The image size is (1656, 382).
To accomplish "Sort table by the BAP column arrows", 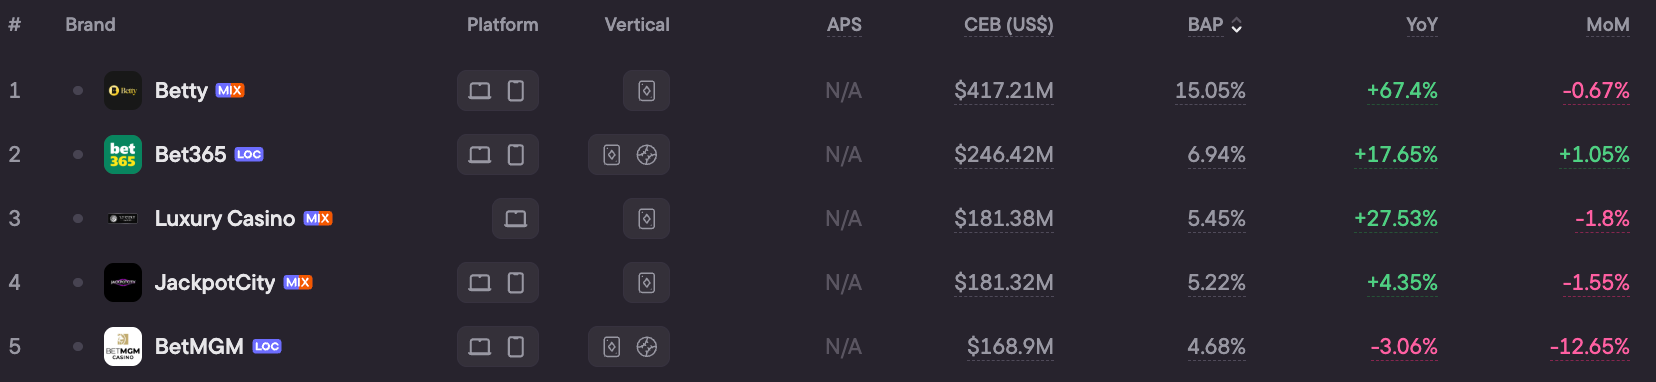I will pyautogui.click(x=1237, y=26).
